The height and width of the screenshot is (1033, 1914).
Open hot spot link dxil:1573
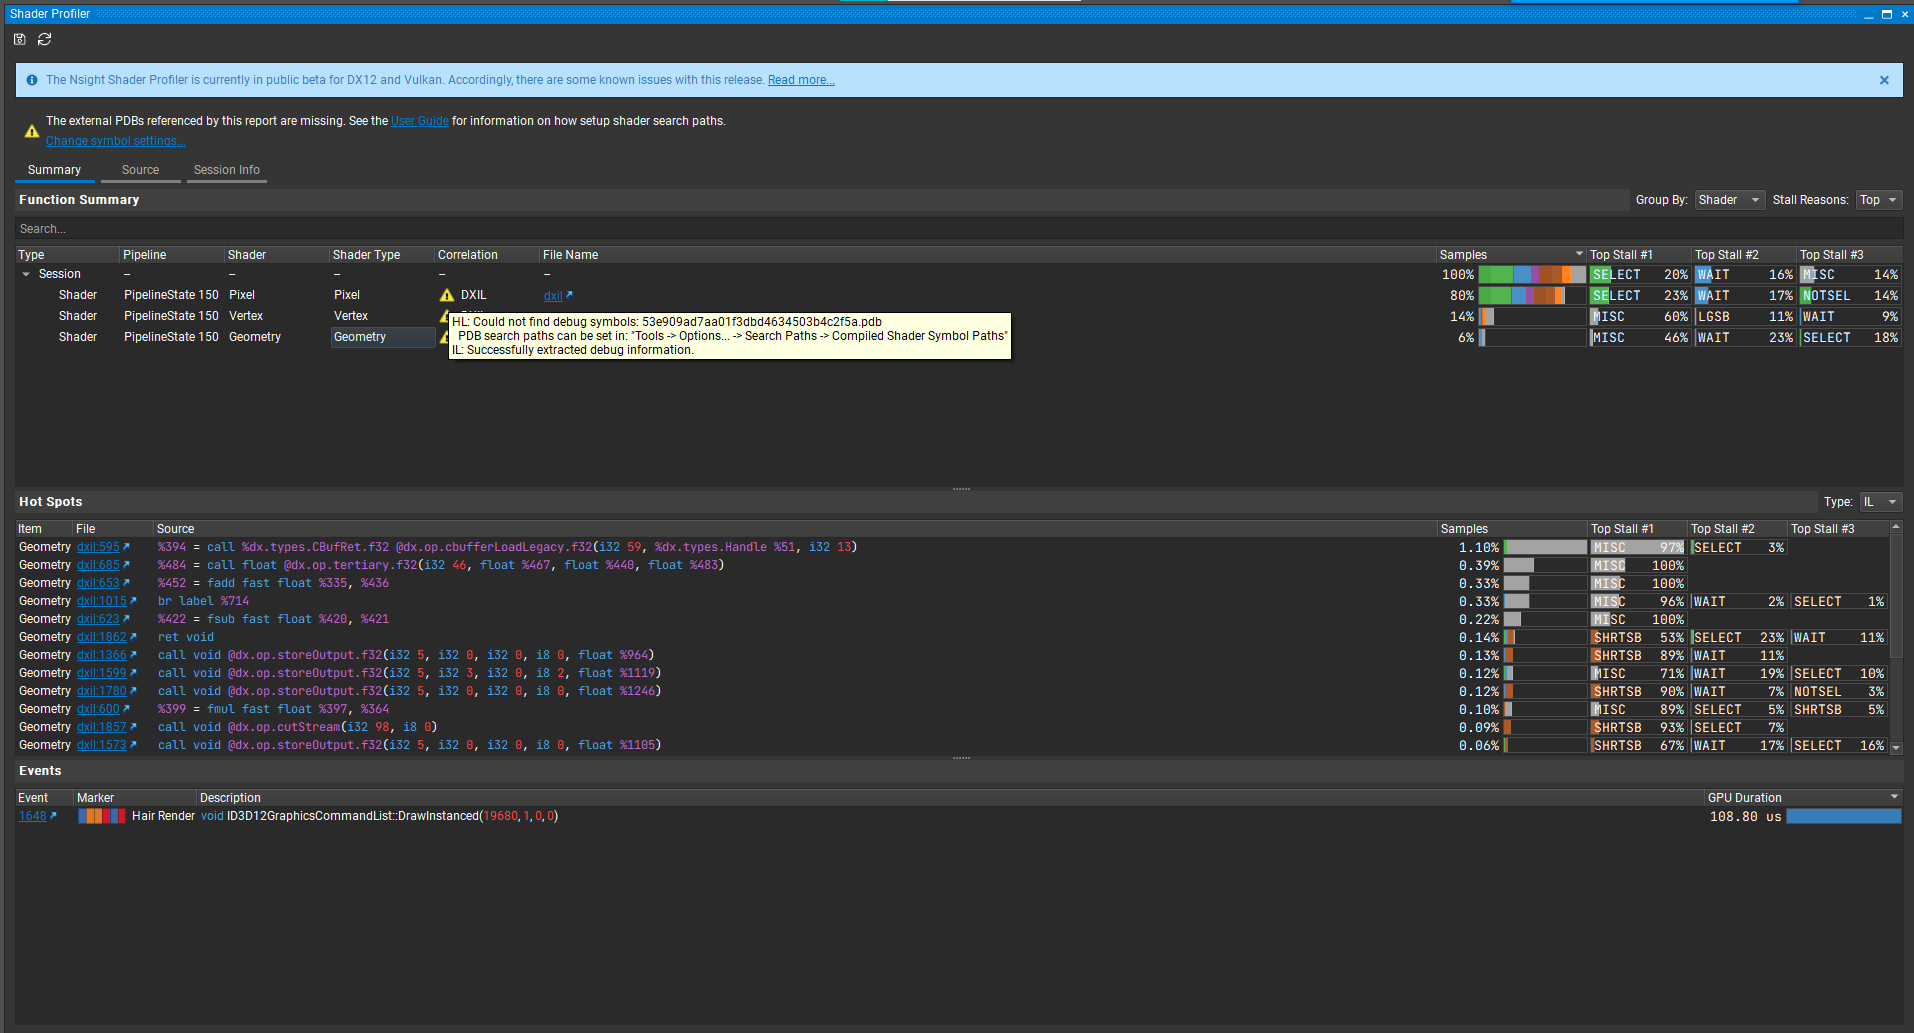click(x=102, y=745)
